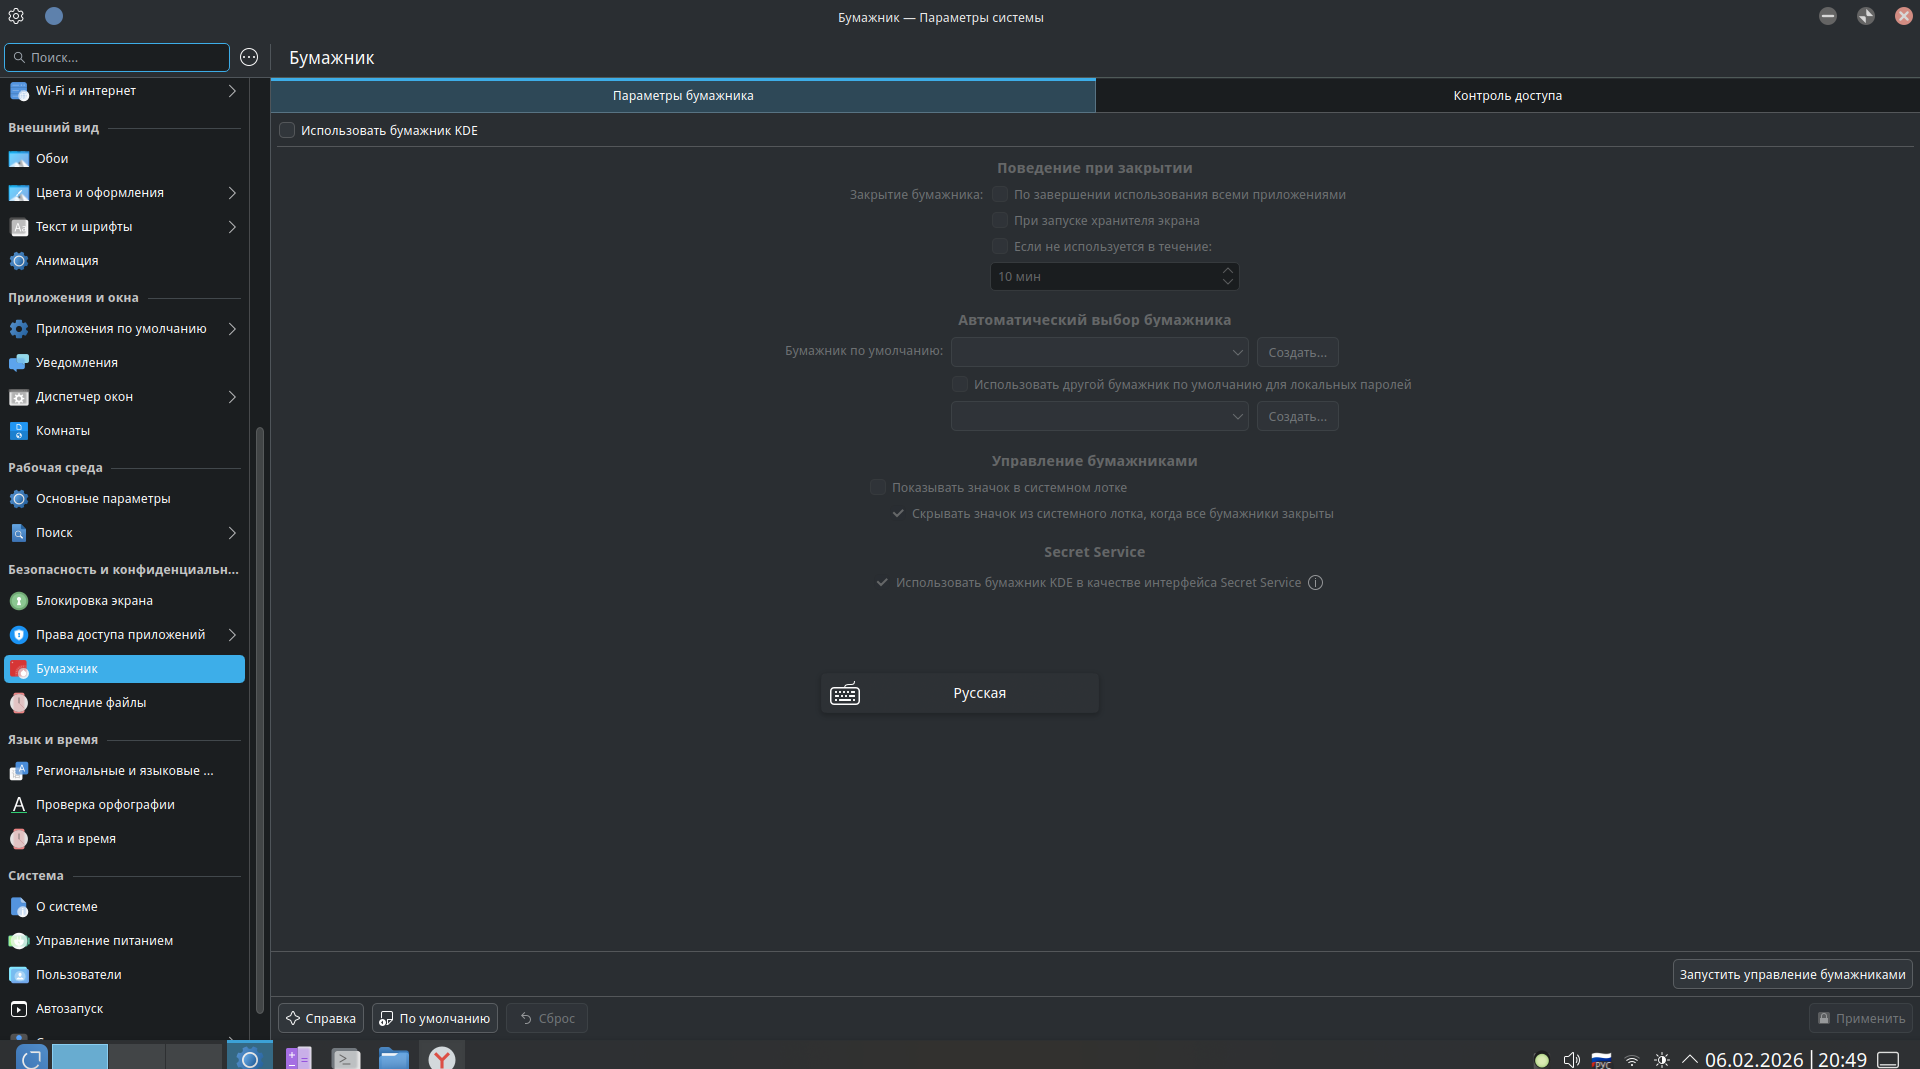Viewport: 1920px width, 1069px height.
Task: Open the clock showing 06.02.2026 20:49
Action: point(1786,1059)
